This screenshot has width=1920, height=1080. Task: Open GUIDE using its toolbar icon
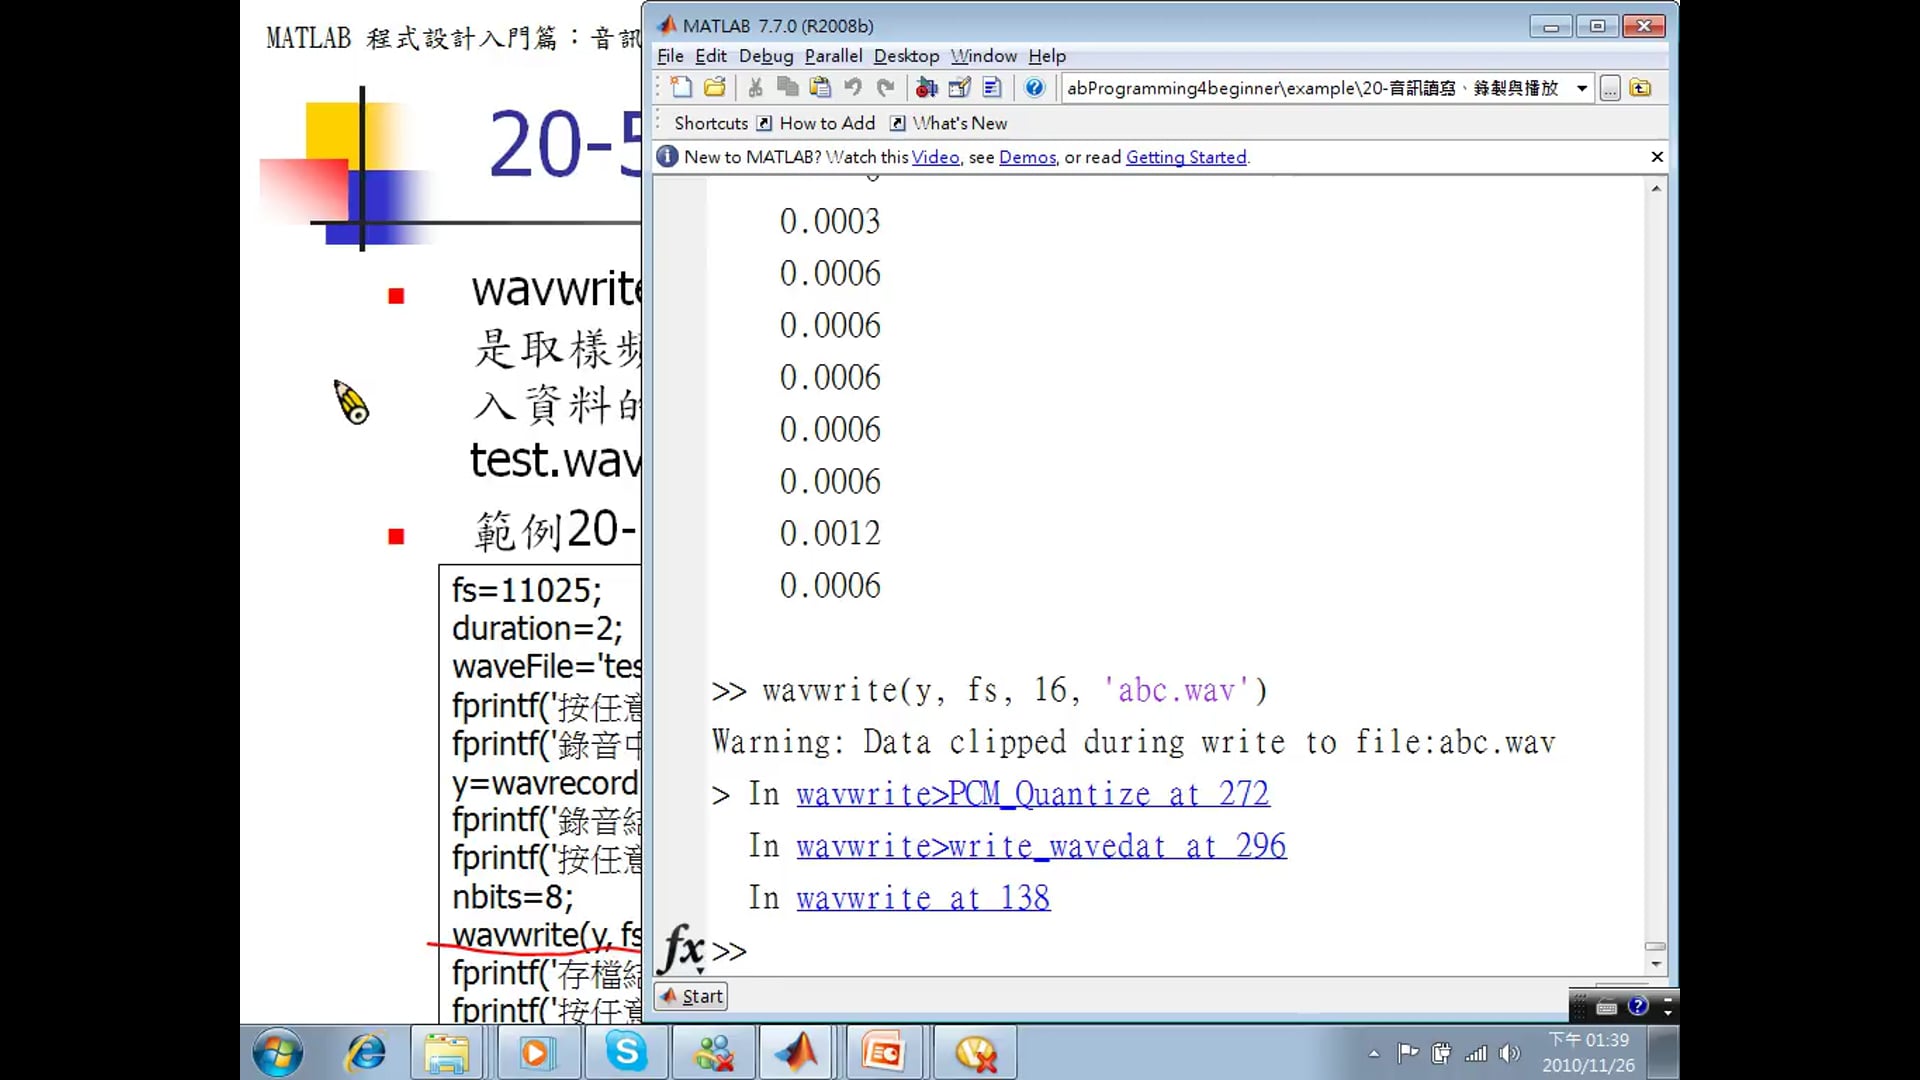pos(959,88)
